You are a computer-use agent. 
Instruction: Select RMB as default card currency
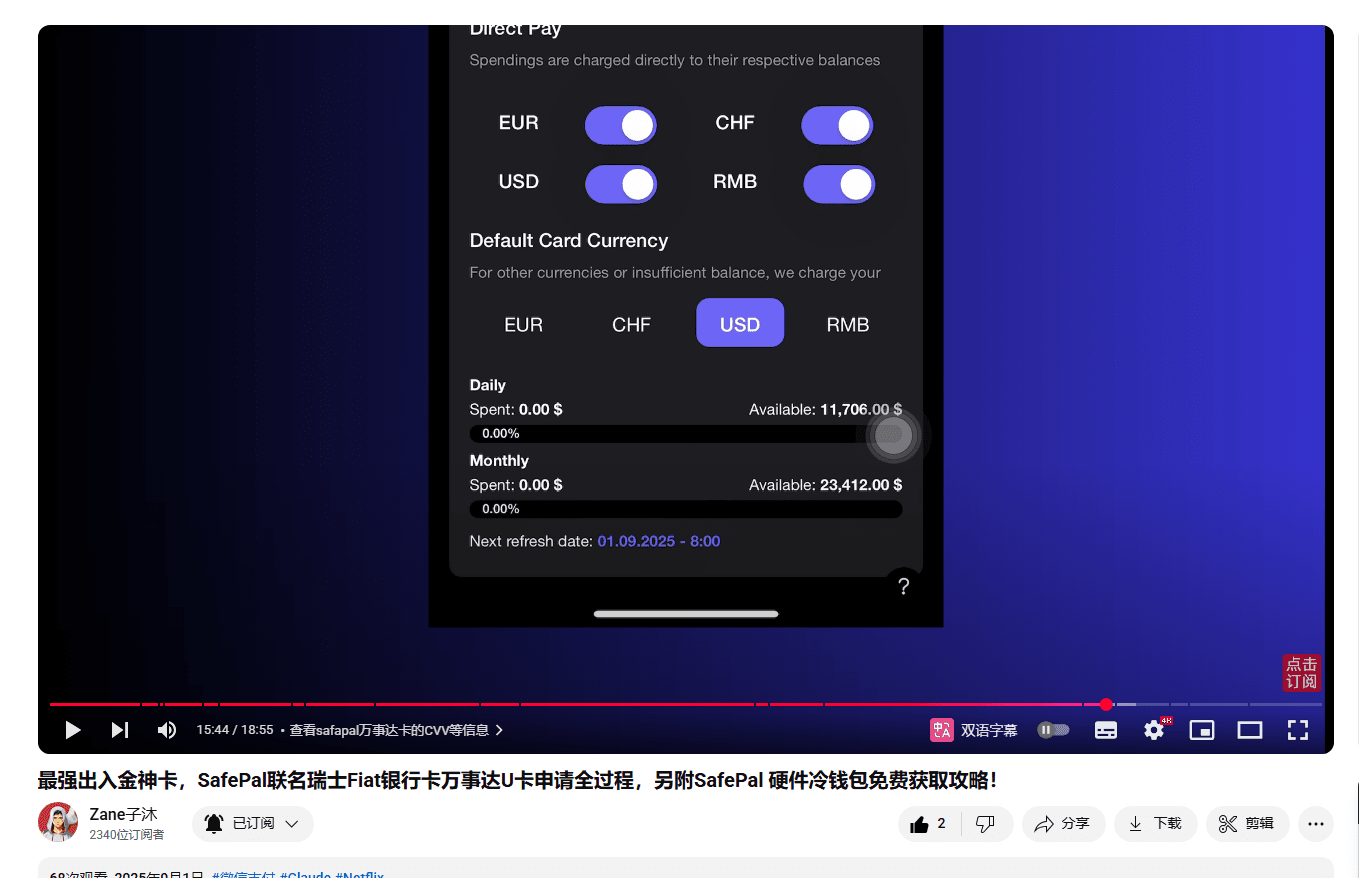click(x=848, y=324)
